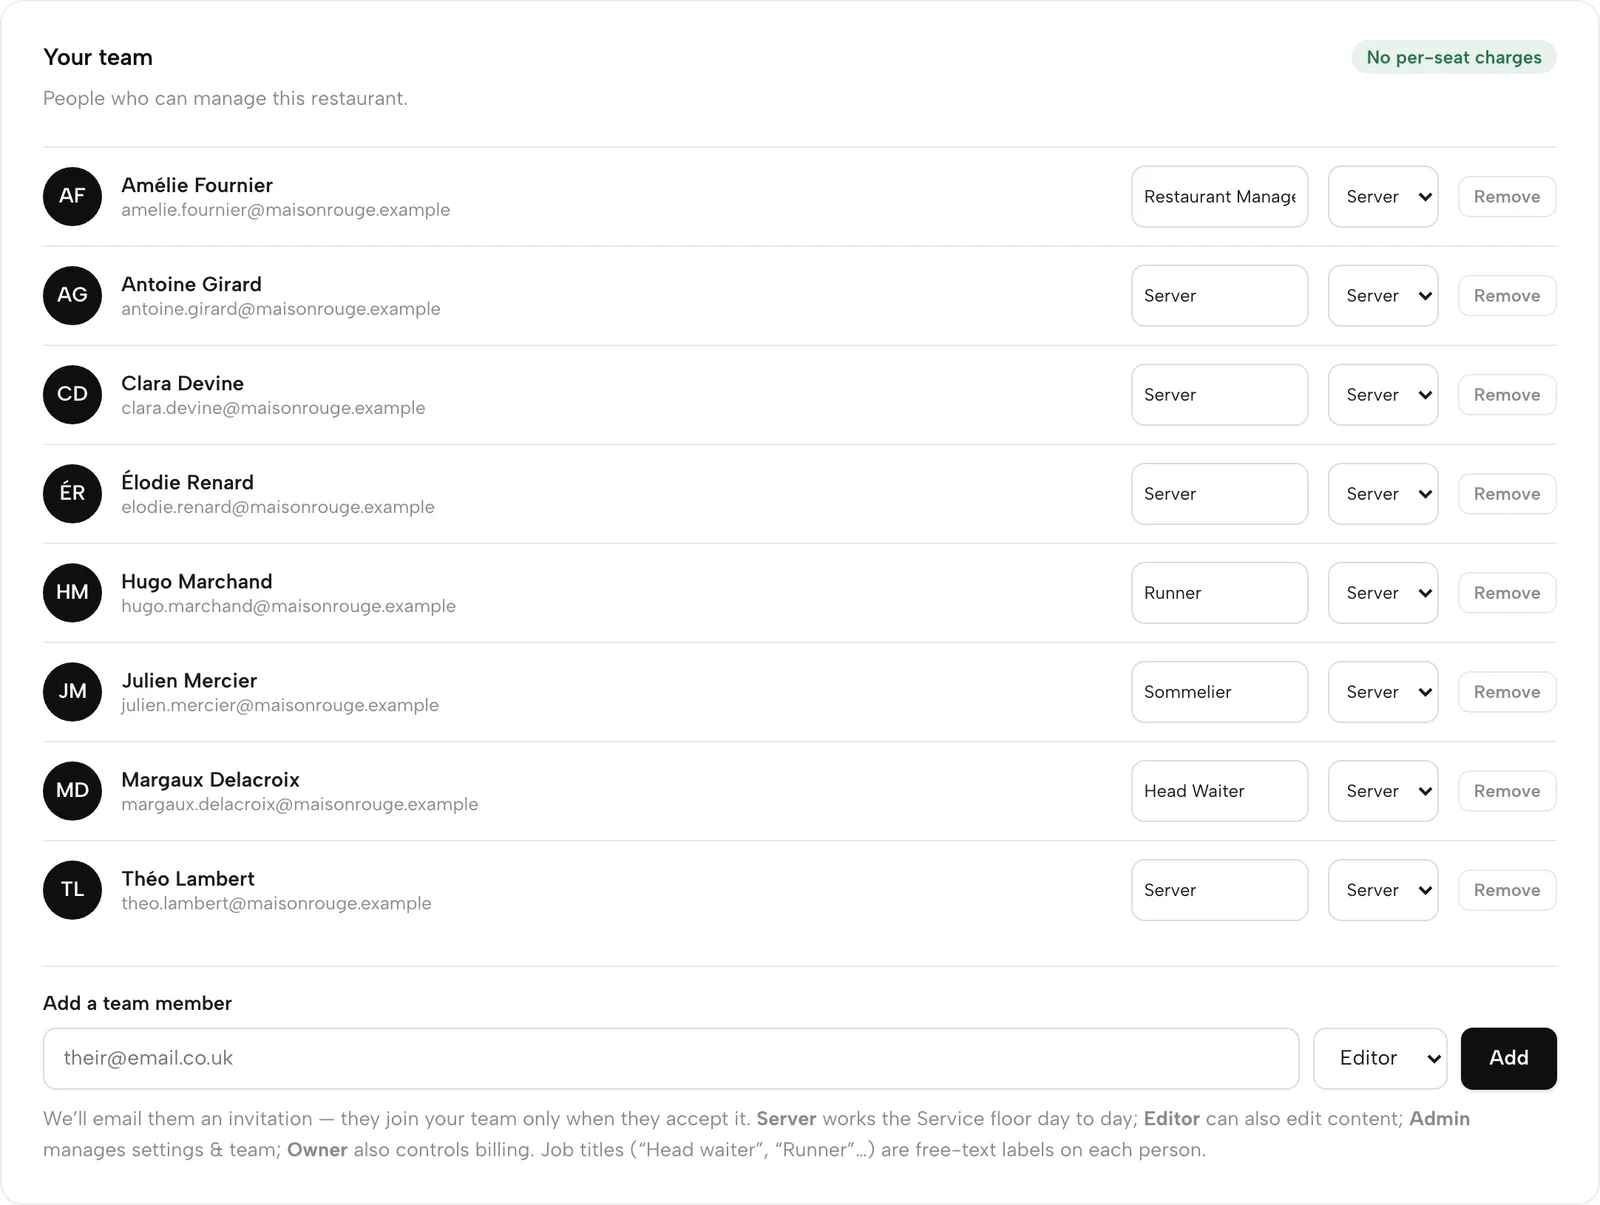Click email theo.lambert@maisonrouge.example
The image size is (1600, 1205).
(276, 903)
